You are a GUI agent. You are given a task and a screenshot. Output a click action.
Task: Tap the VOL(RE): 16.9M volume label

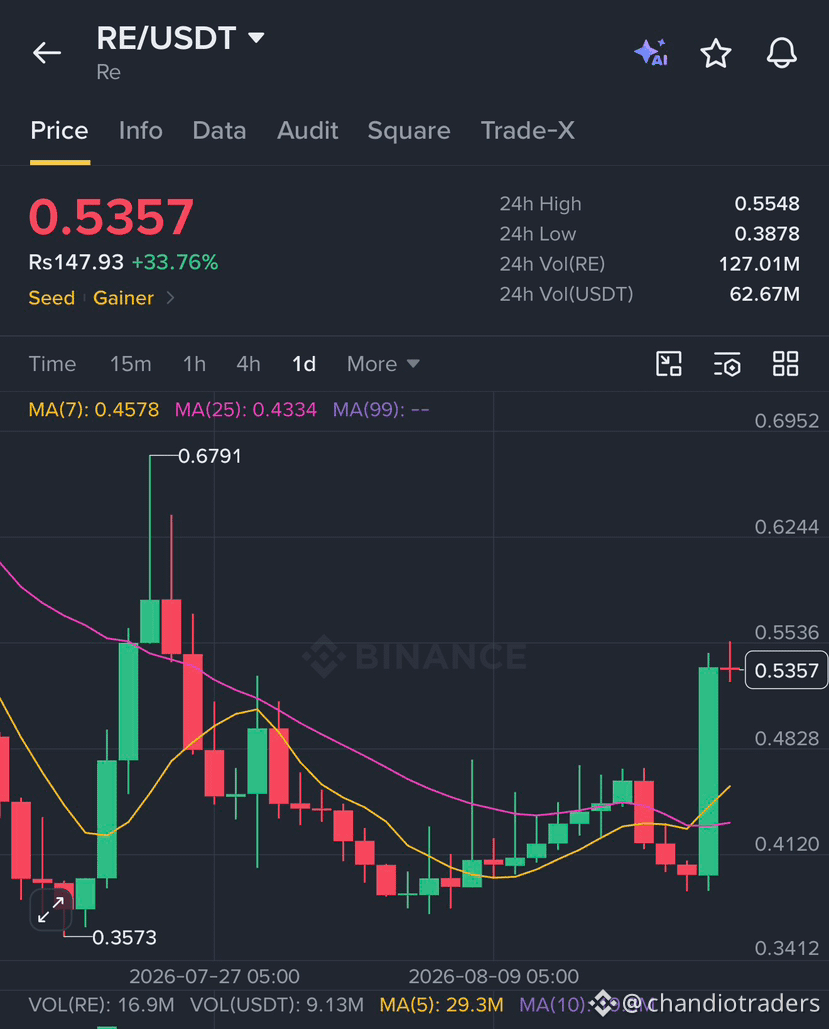click(x=101, y=1005)
